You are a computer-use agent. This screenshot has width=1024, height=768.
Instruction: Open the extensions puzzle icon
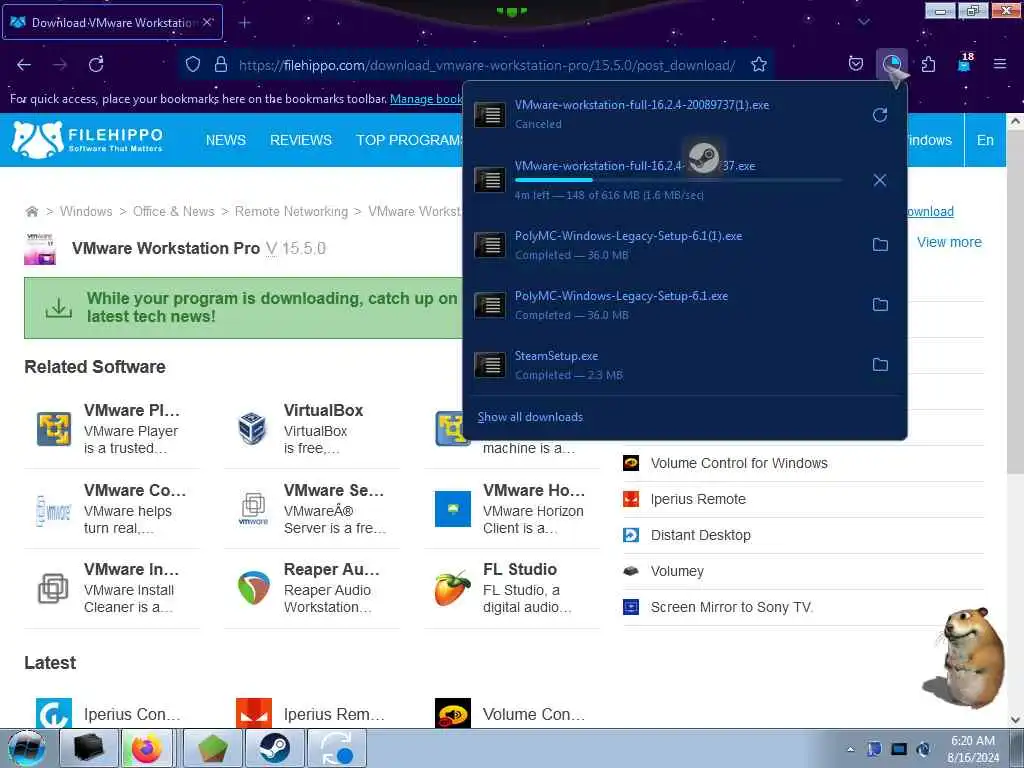click(x=928, y=64)
